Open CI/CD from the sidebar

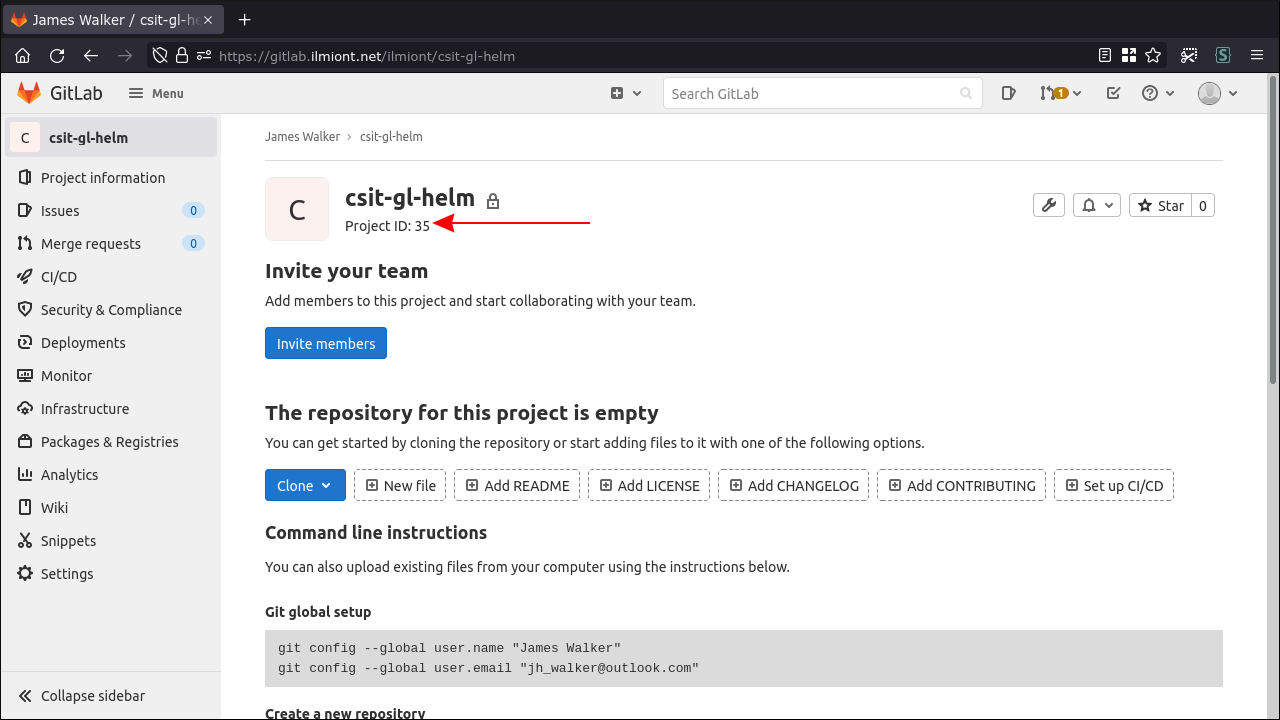60,276
